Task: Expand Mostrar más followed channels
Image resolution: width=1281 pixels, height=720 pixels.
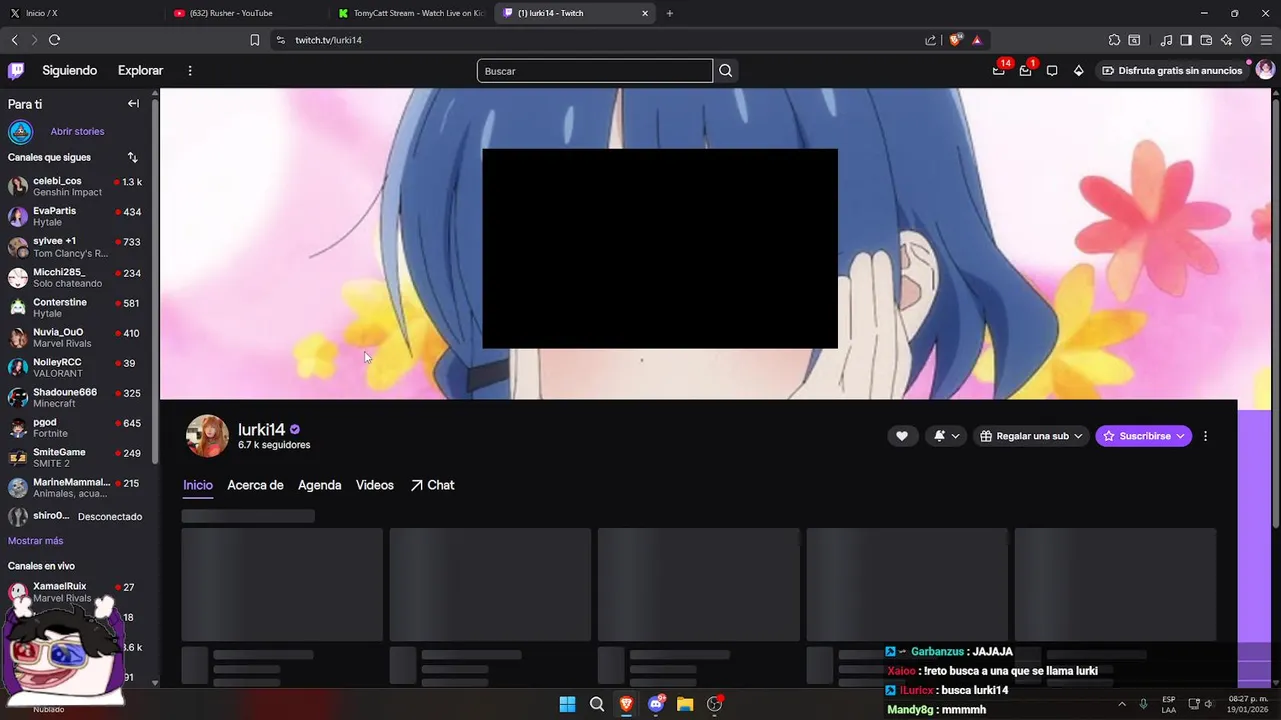Action: coord(35,541)
